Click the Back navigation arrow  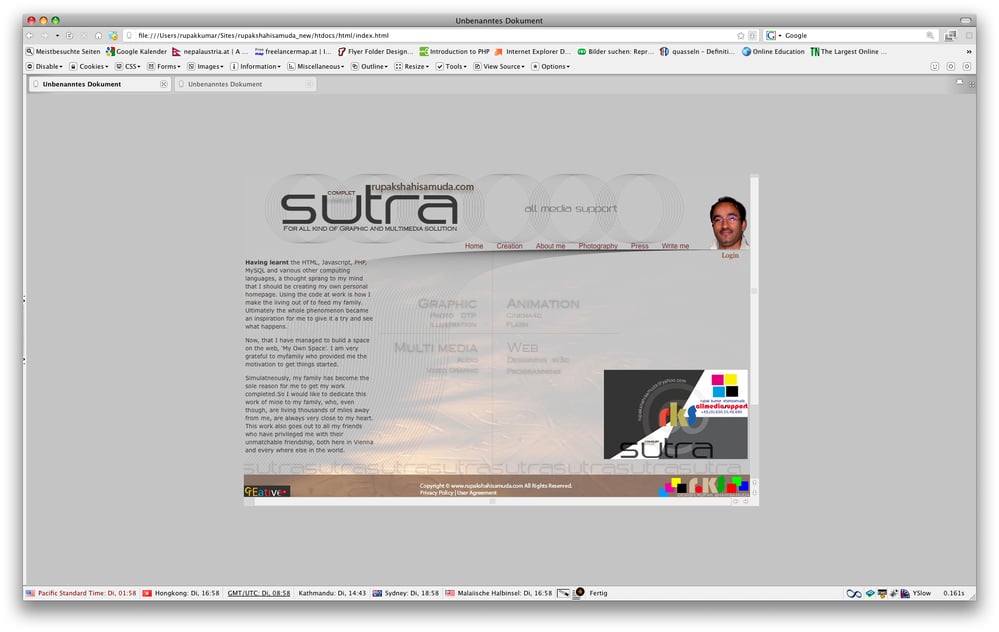(x=29, y=36)
